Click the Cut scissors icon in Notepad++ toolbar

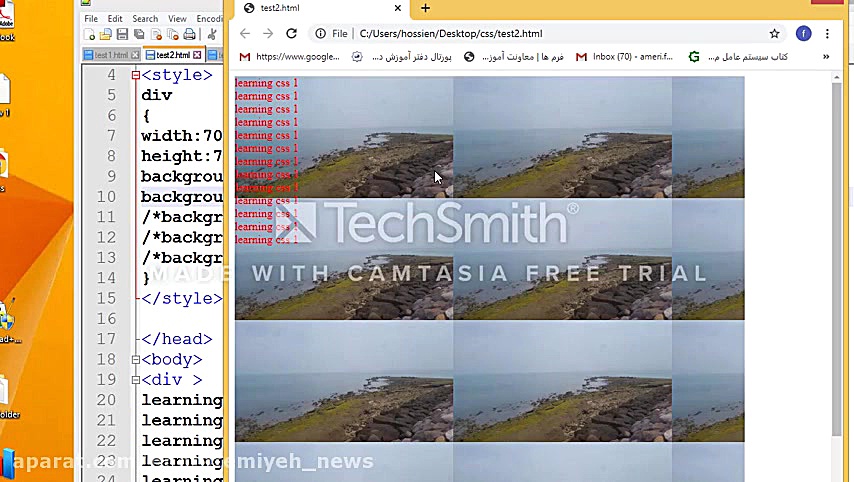212,35
